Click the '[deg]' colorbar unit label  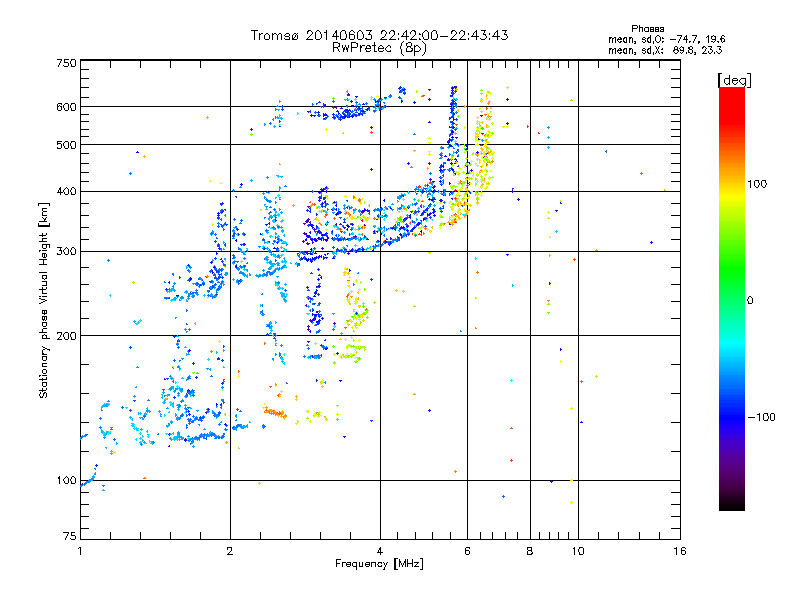click(x=734, y=80)
